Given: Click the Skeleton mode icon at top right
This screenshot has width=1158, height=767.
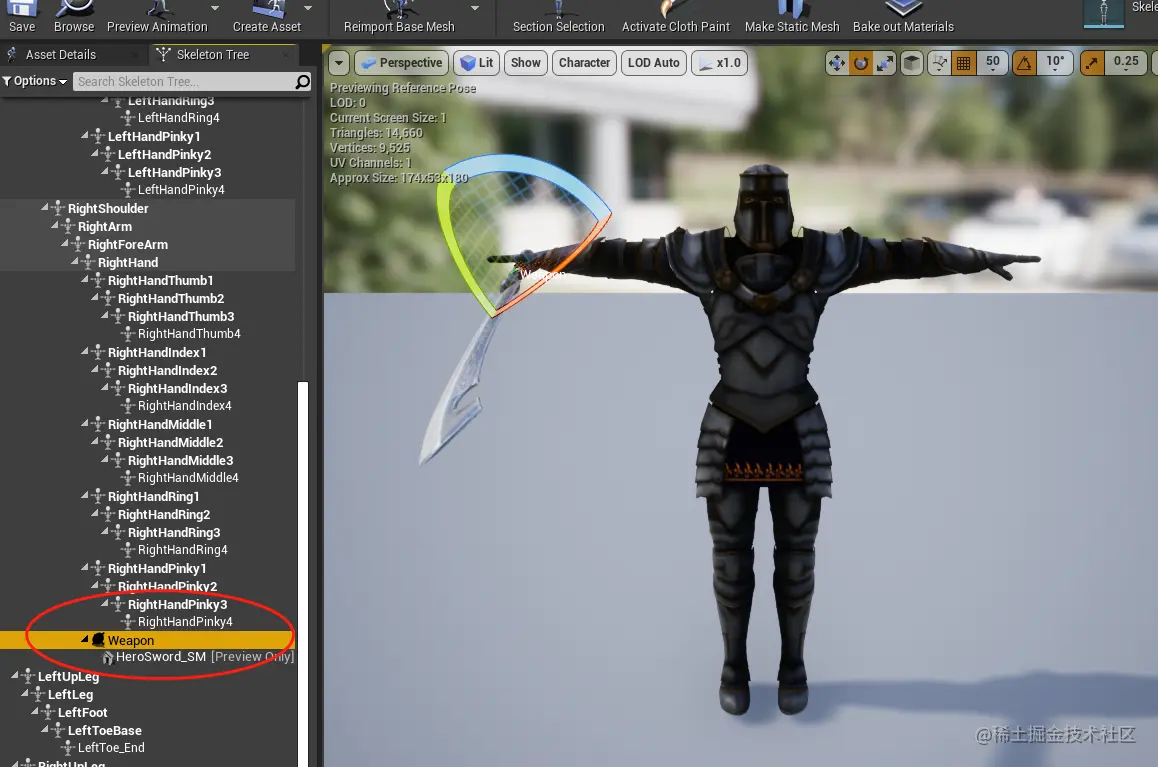Looking at the screenshot, I should [x=1103, y=13].
